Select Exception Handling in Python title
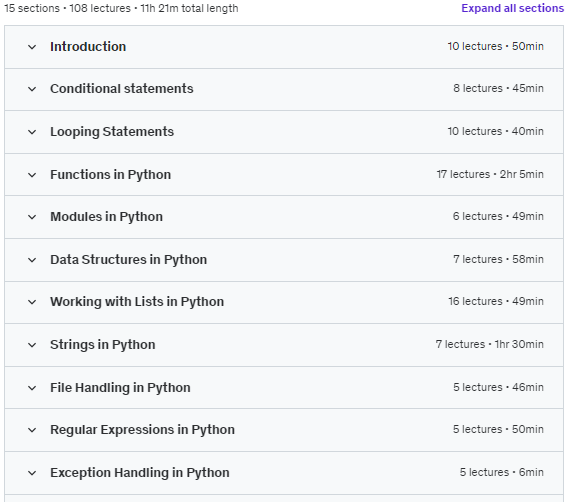569x502 pixels. pyautogui.click(x=140, y=473)
